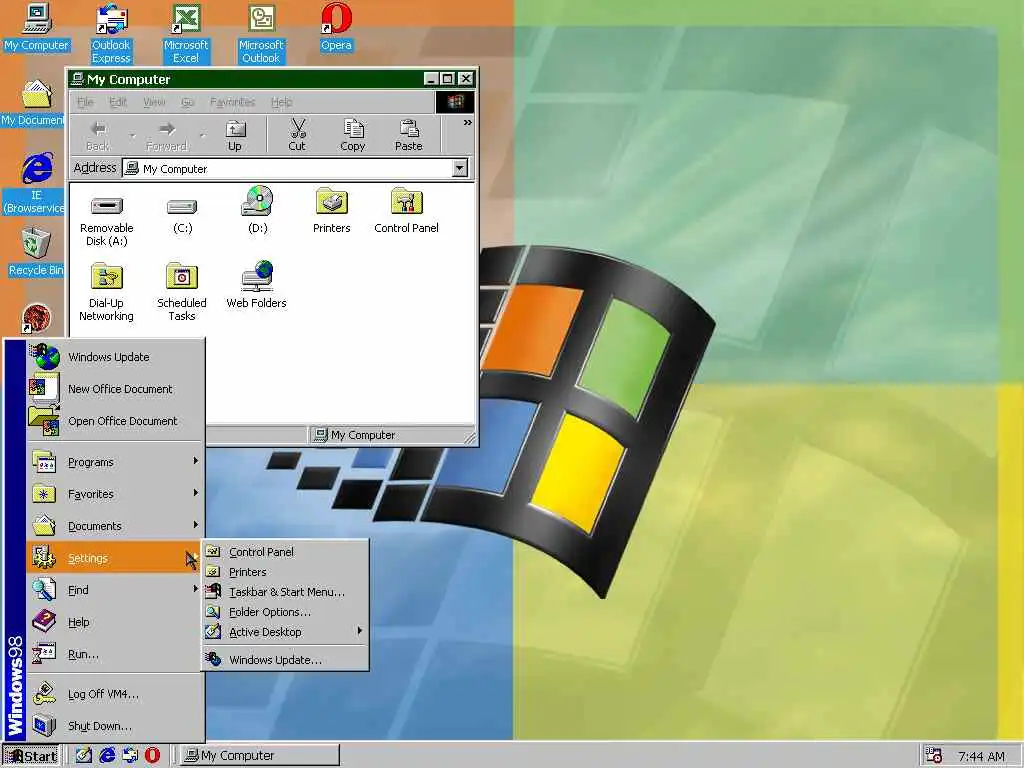Expand the Programs submenu

pos(116,462)
